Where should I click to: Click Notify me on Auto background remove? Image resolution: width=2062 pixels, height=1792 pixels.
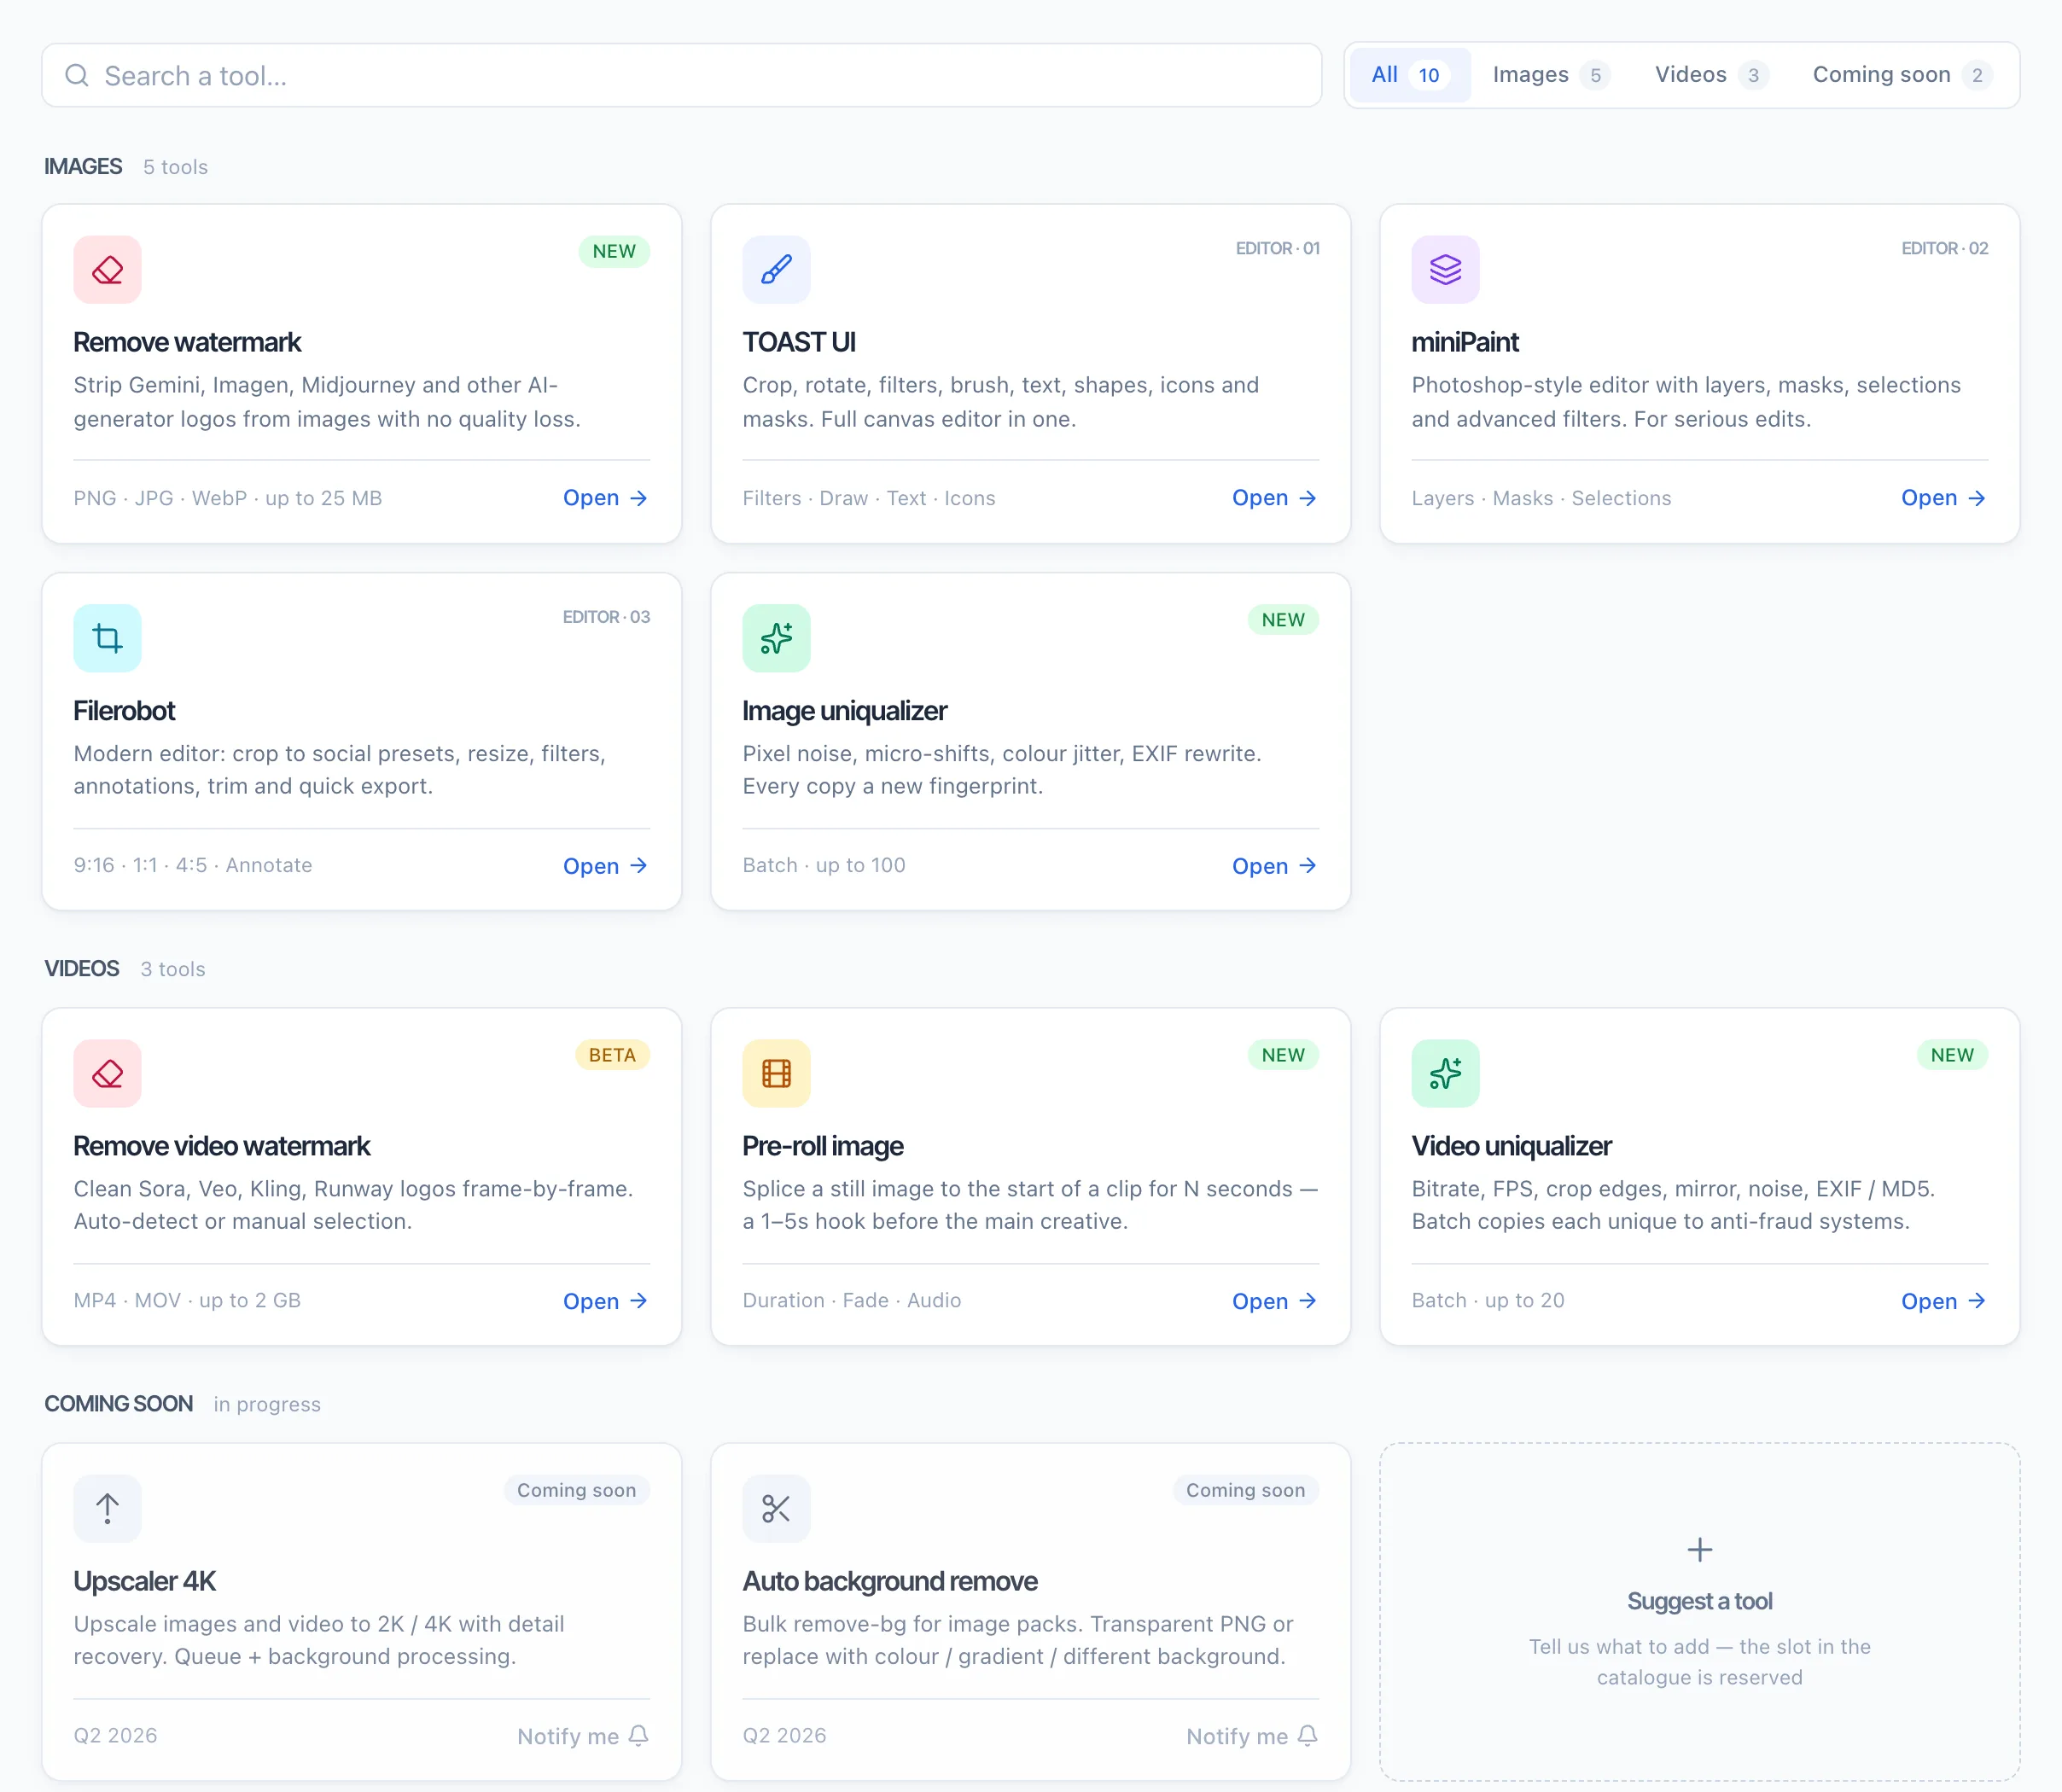(x=1252, y=1736)
